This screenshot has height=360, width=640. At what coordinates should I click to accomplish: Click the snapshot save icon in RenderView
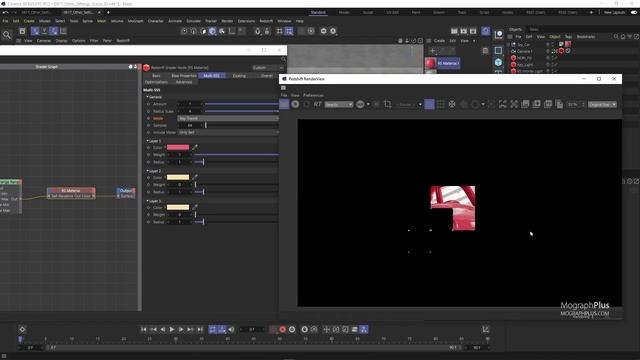525,104
